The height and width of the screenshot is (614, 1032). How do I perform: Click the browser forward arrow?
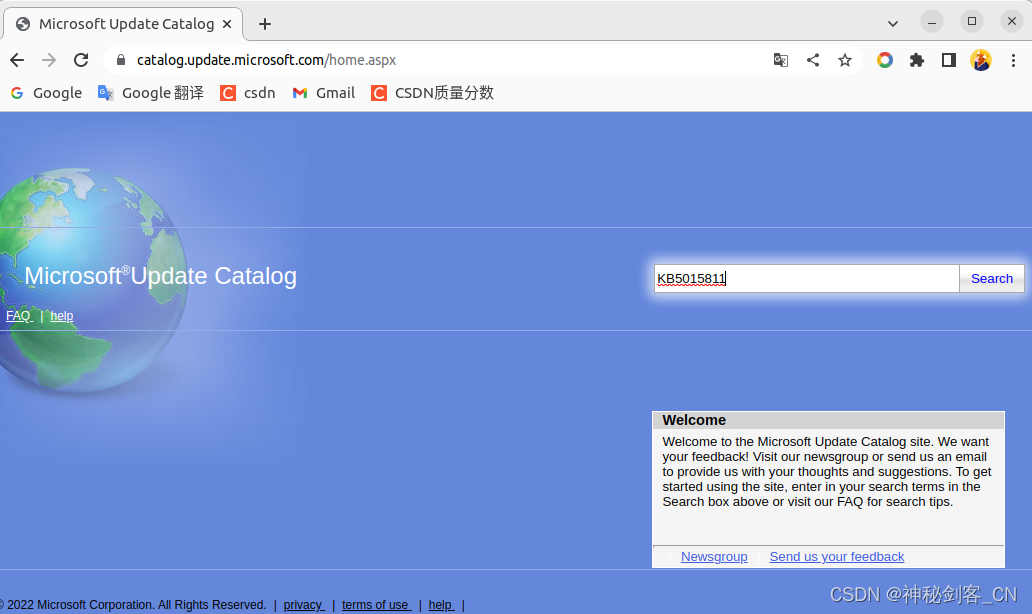point(49,60)
